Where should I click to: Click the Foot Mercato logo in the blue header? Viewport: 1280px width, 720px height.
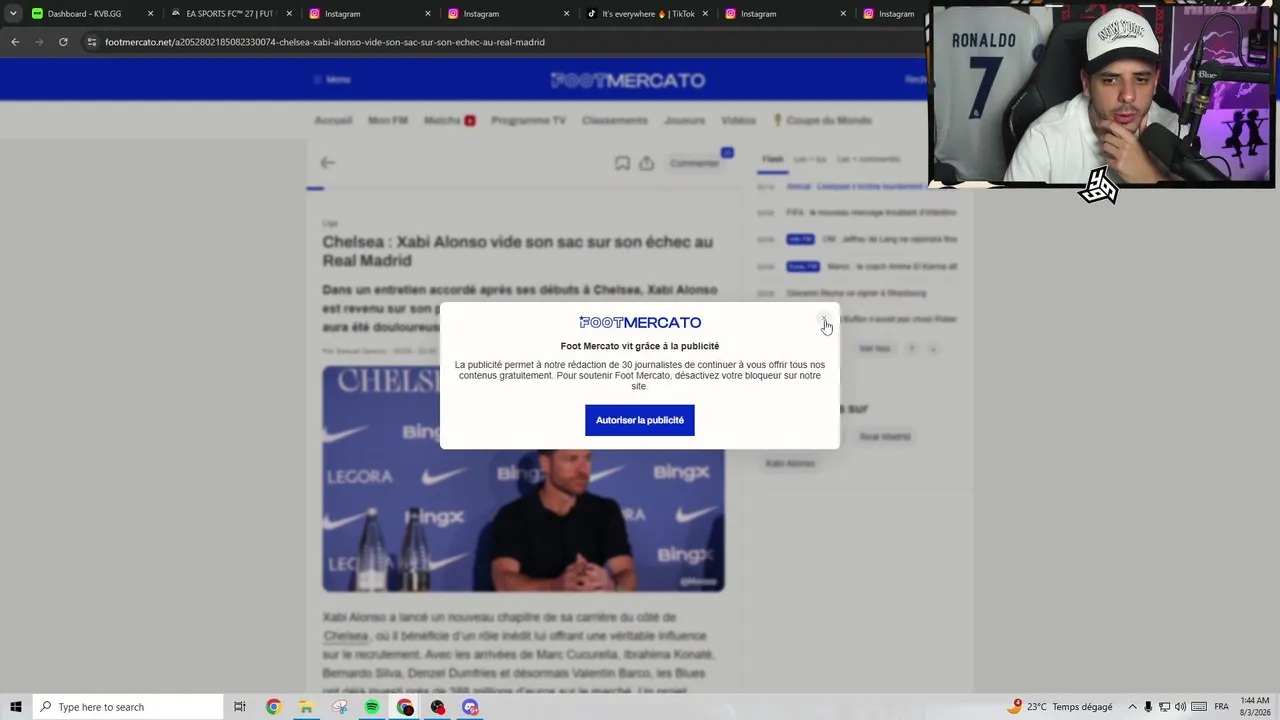tap(628, 80)
